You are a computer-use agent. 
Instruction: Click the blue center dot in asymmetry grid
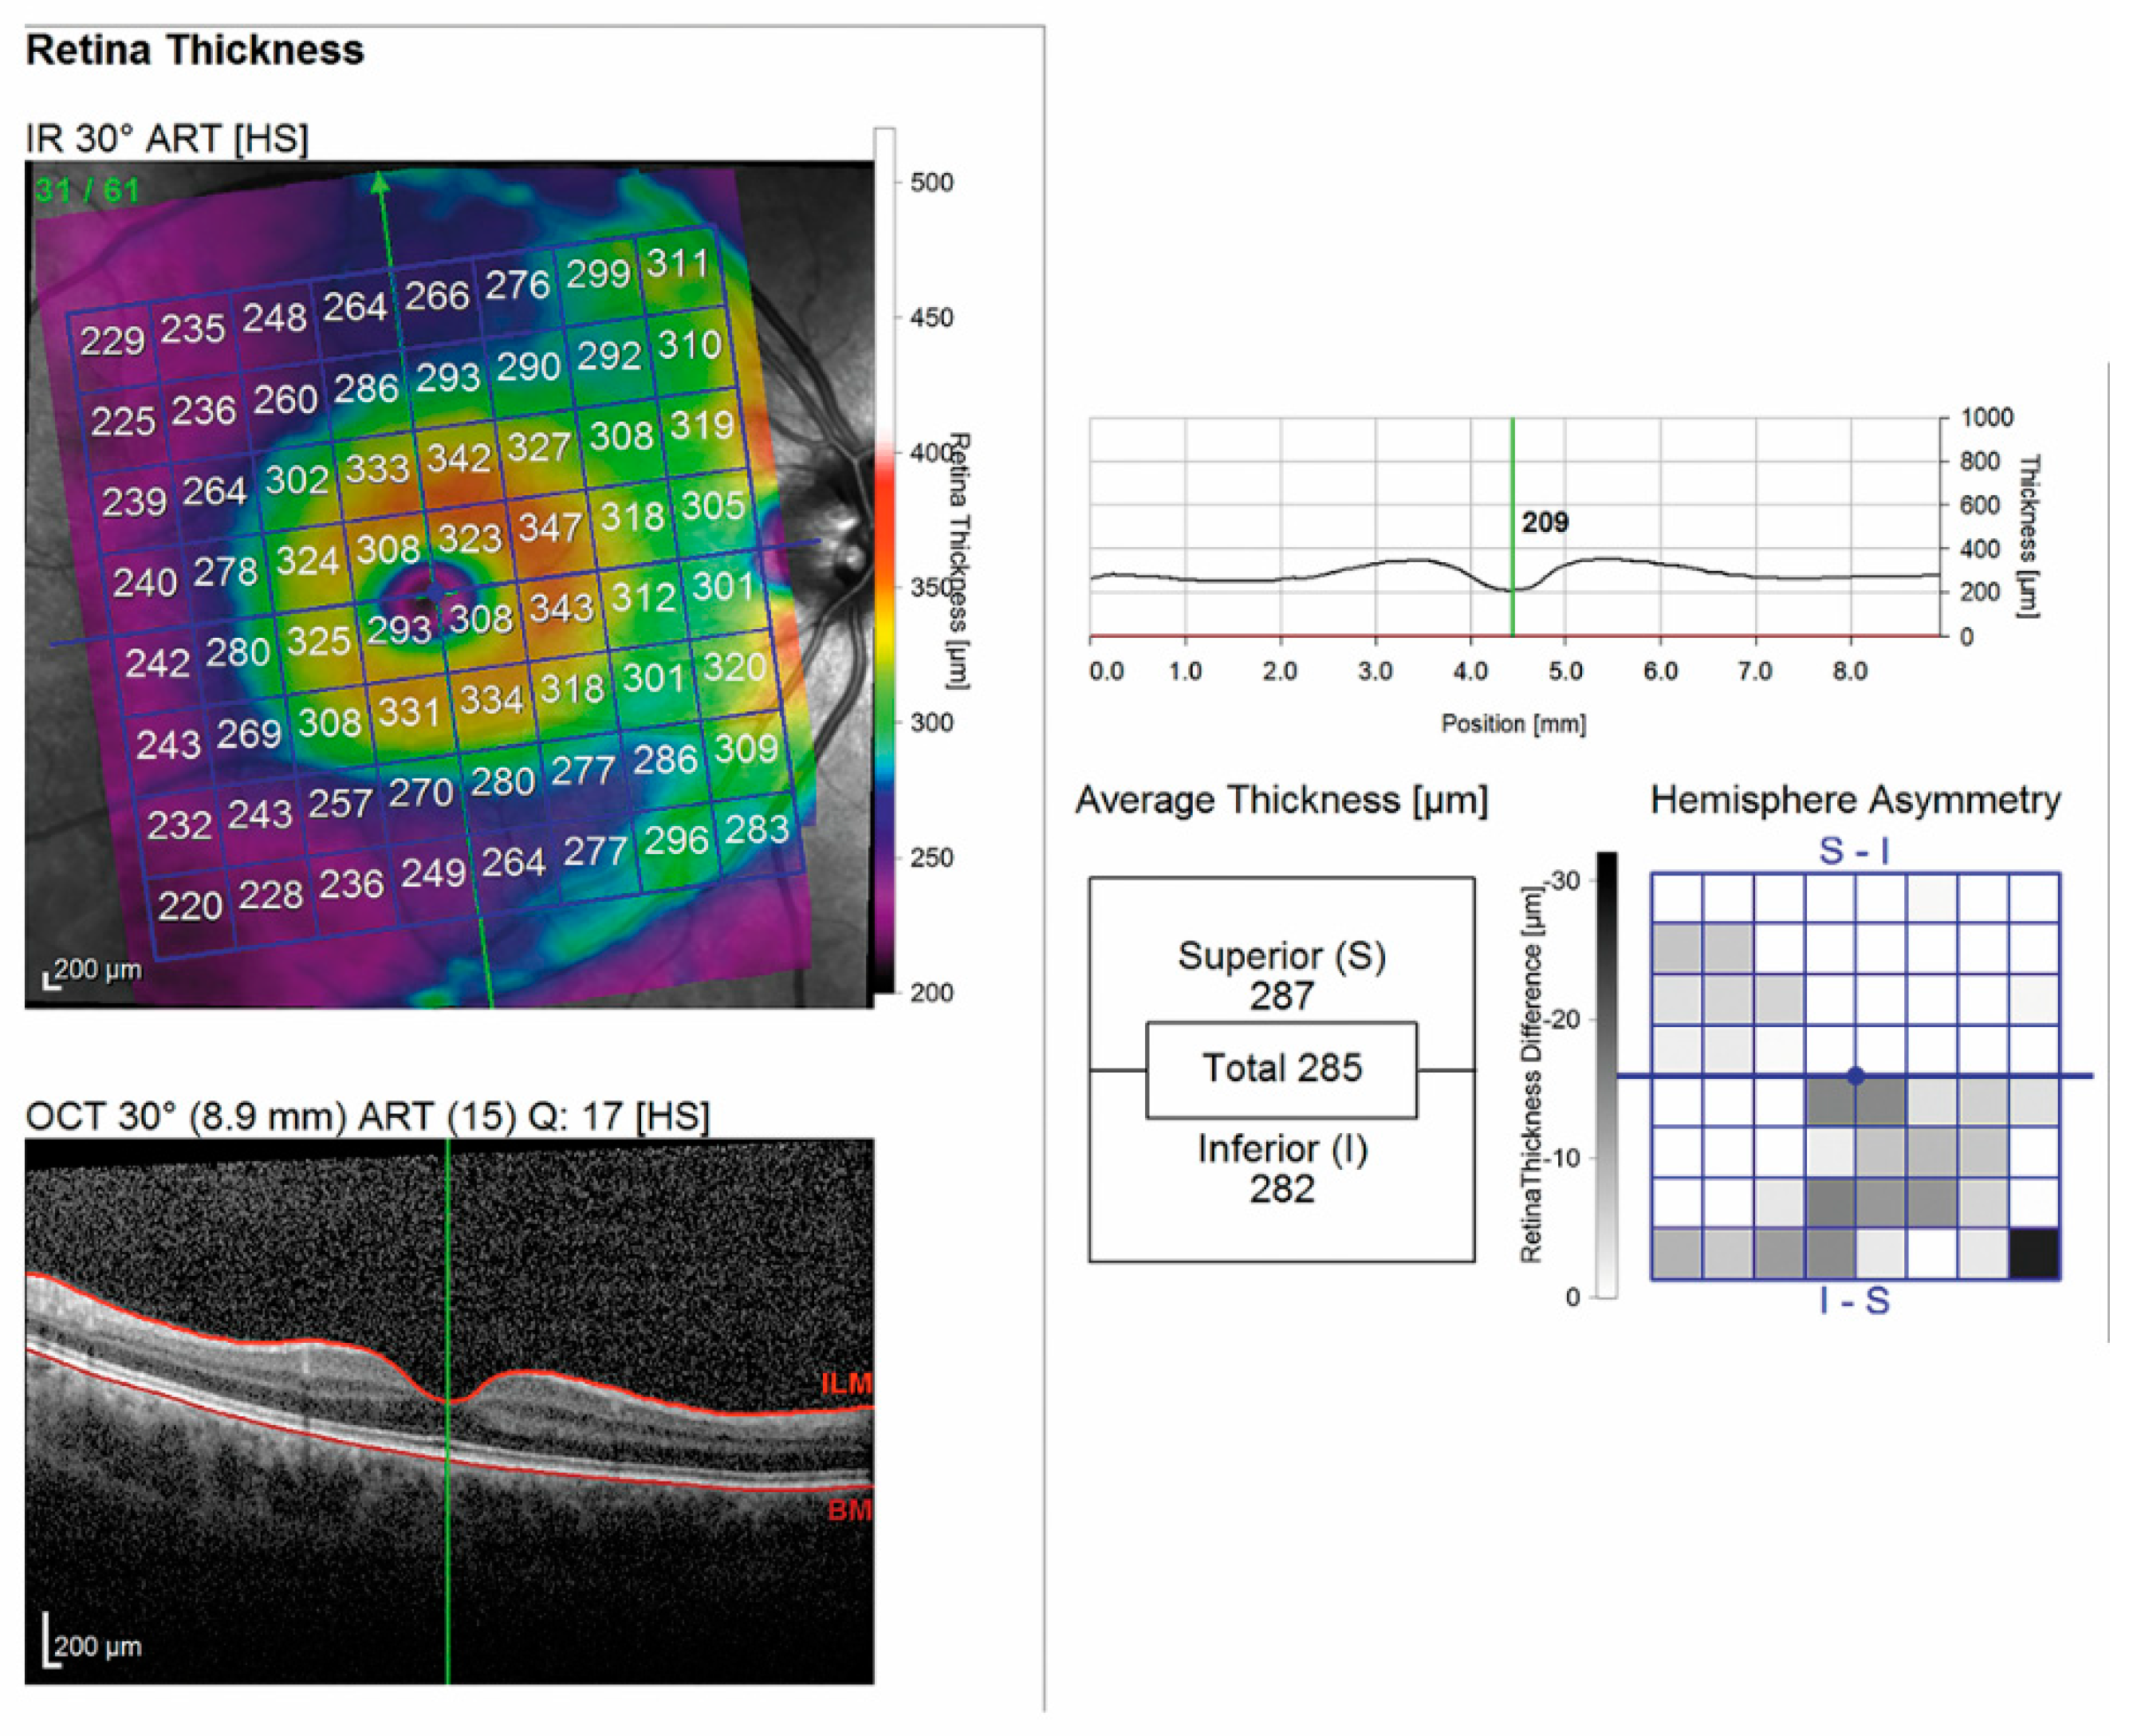click(x=1855, y=1076)
